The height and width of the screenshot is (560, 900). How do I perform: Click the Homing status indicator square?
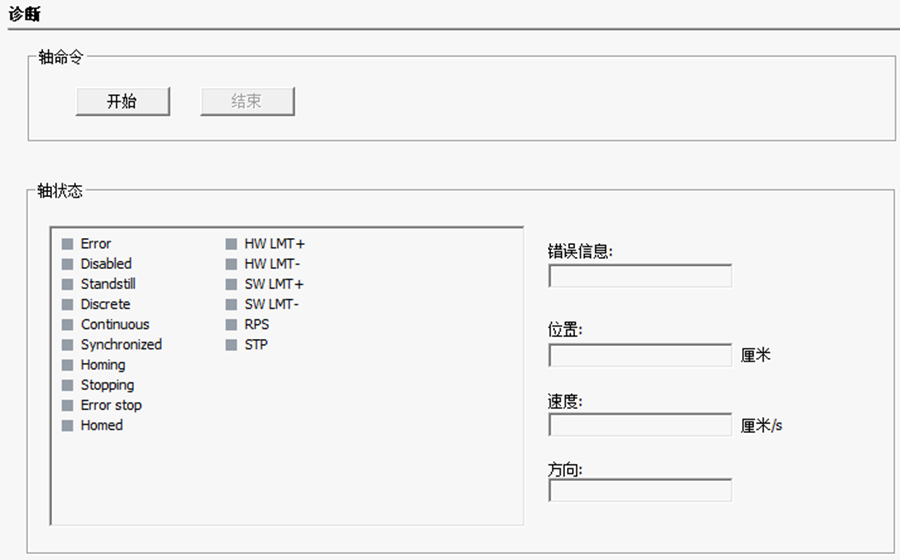click(x=67, y=365)
